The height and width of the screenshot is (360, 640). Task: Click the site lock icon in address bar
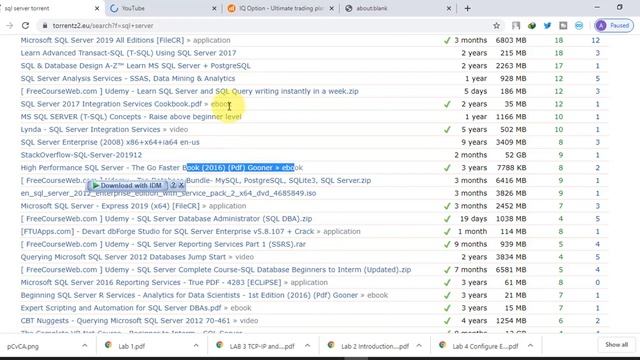pos(45,26)
